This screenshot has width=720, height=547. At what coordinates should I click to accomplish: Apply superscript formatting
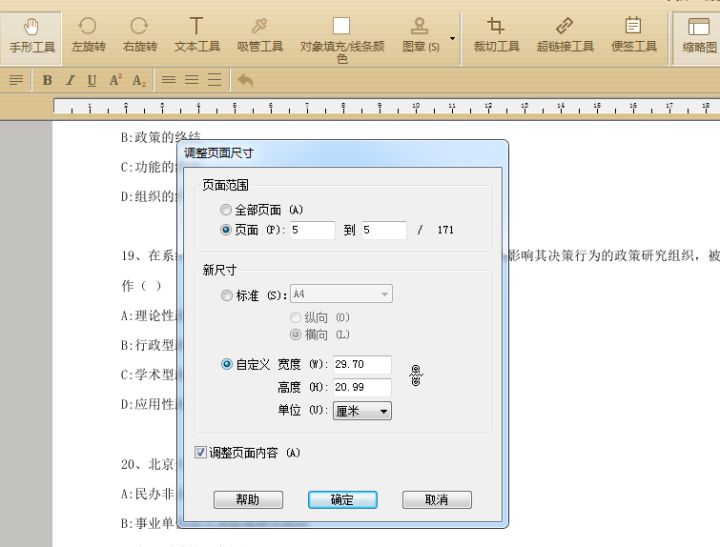click(x=115, y=80)
